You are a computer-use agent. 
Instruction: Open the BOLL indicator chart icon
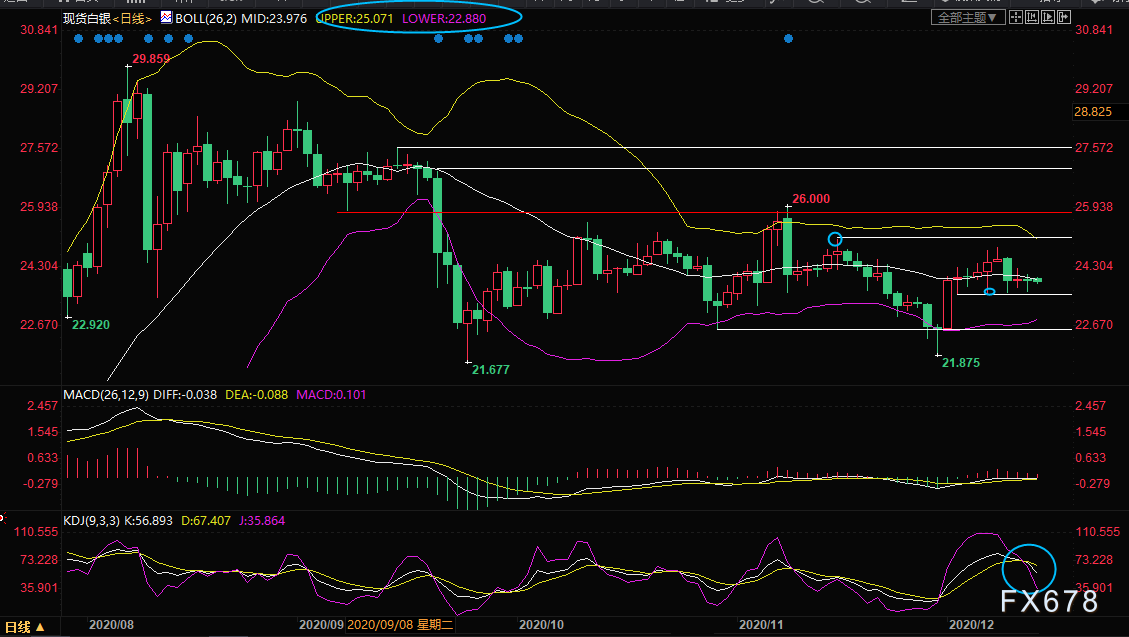coord(166,18)
